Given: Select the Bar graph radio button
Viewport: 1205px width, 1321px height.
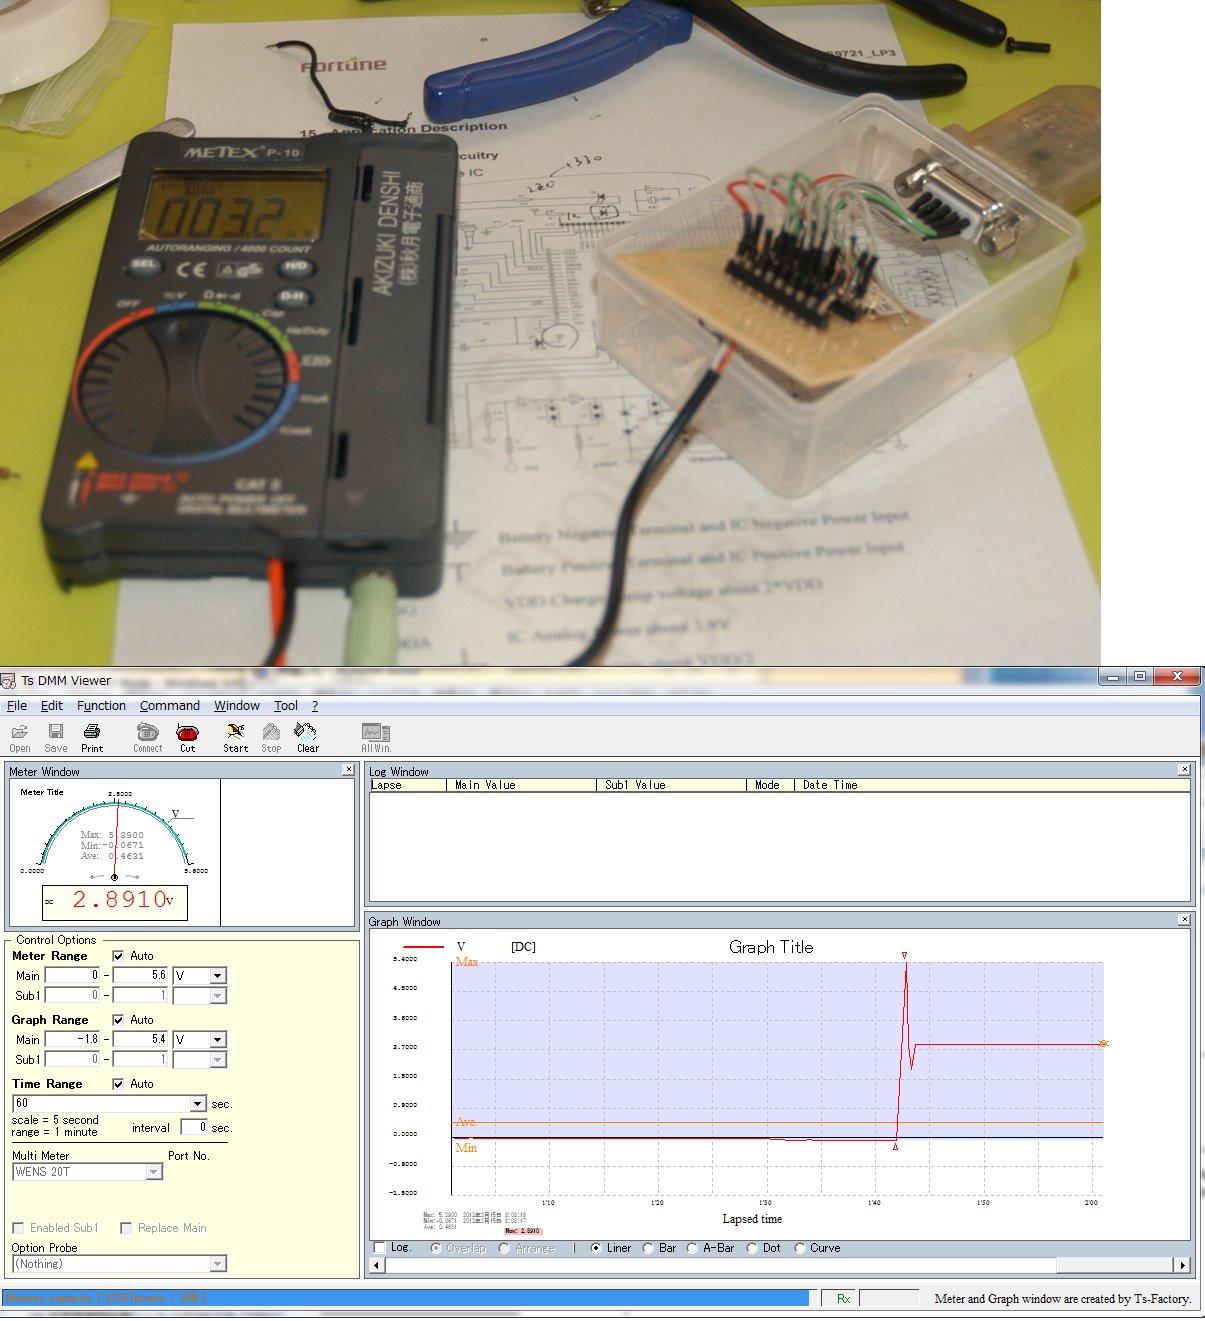Looking at the screenshot, I should point(649,1248).
